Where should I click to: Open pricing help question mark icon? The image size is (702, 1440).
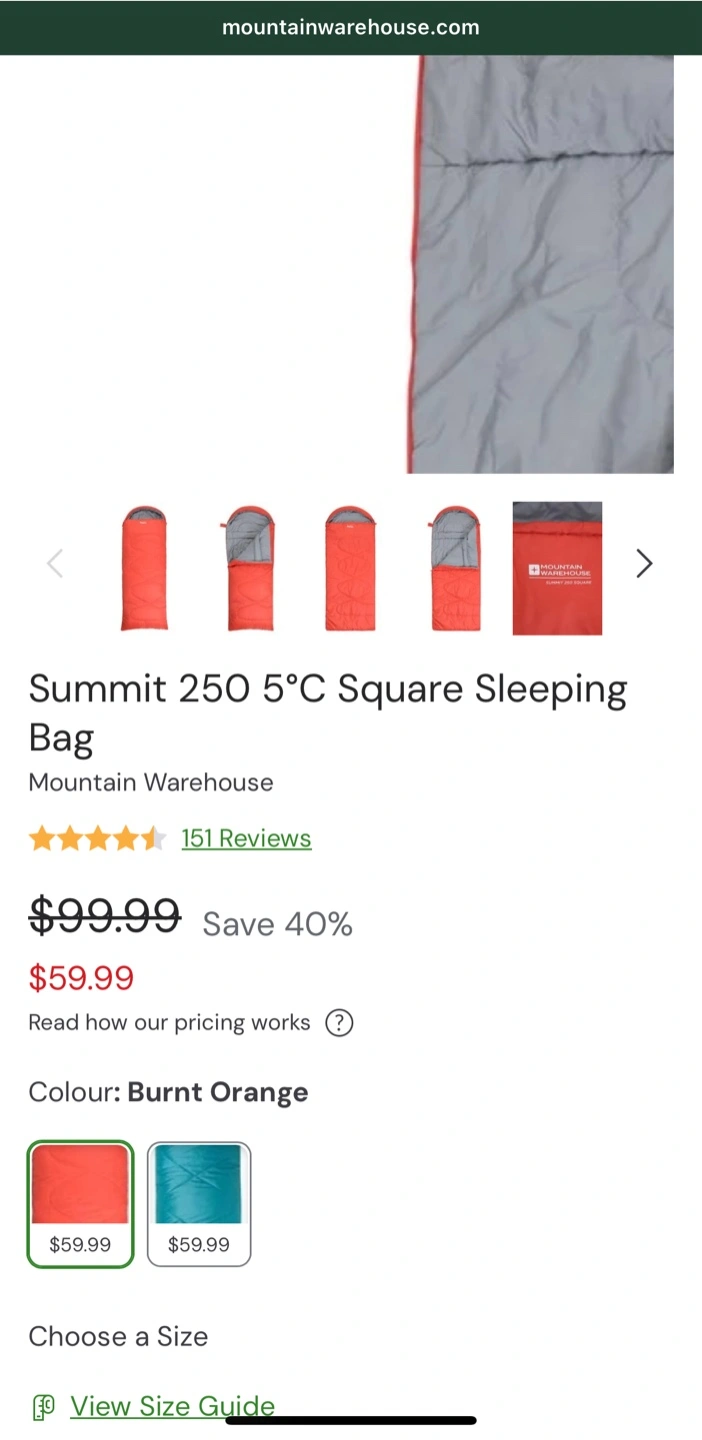pyautogui.click(x=340, y=1023)
